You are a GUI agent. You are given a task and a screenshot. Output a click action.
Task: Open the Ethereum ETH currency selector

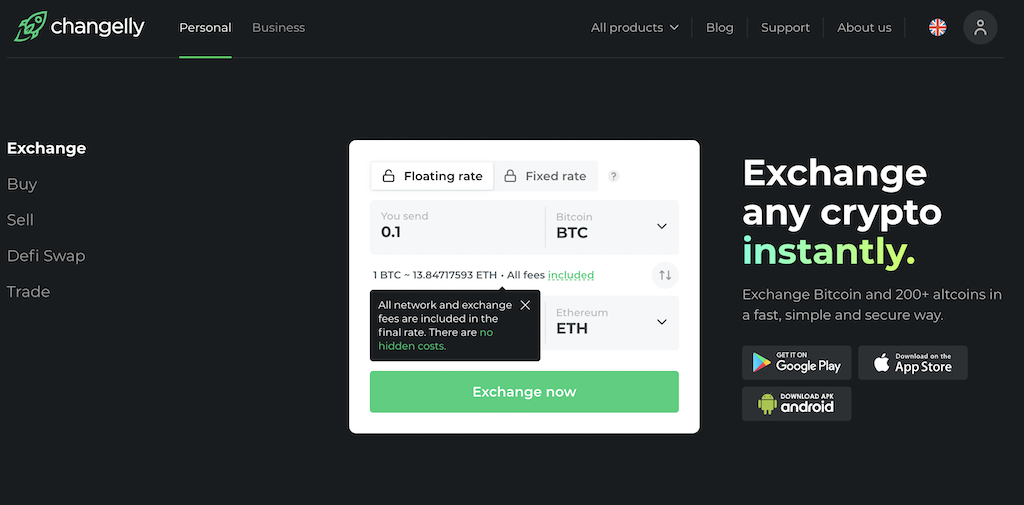click(612, 323)
